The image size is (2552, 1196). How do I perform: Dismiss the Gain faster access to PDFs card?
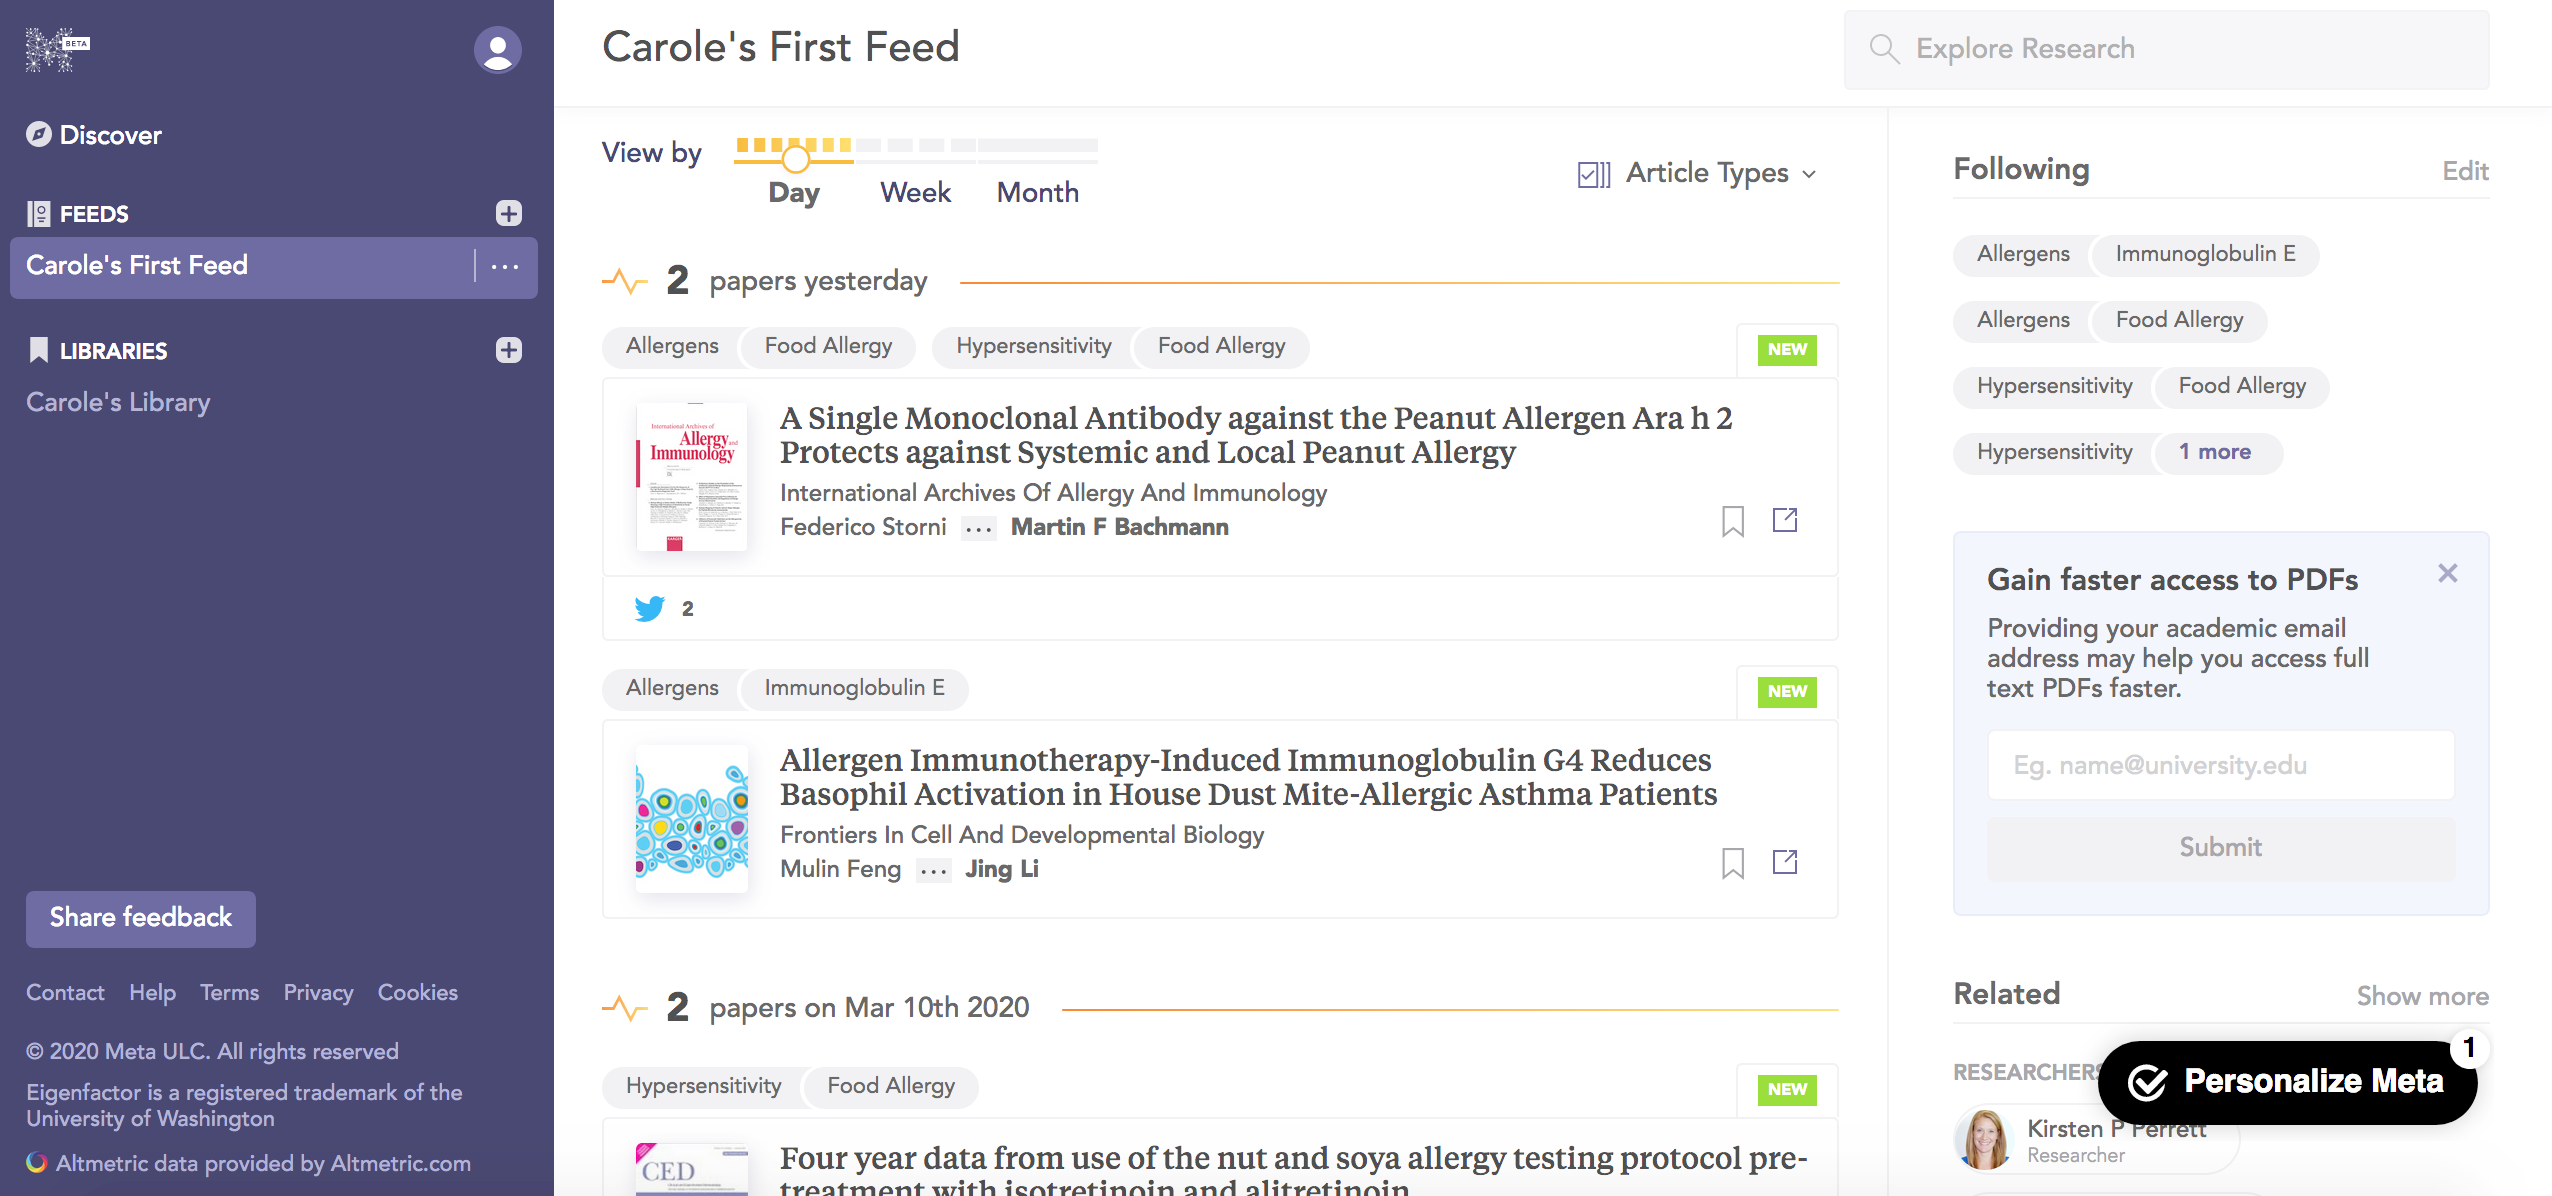pyautogui.click(x=2447, y=573)
